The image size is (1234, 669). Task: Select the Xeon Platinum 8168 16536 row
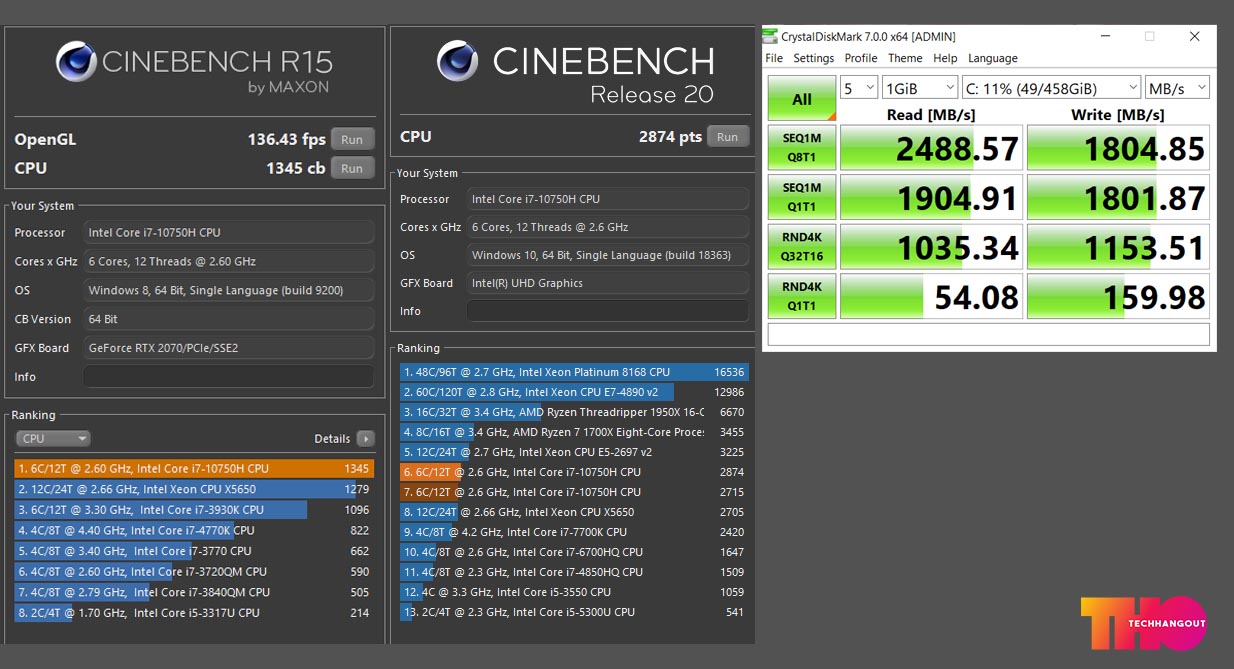[574, 372]
